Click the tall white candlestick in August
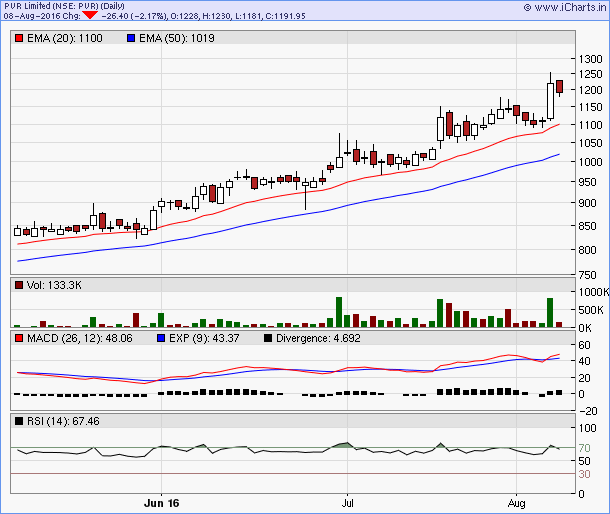Viewport: 610px width, 514px height. pyautogui.click(x=550, y=101)
